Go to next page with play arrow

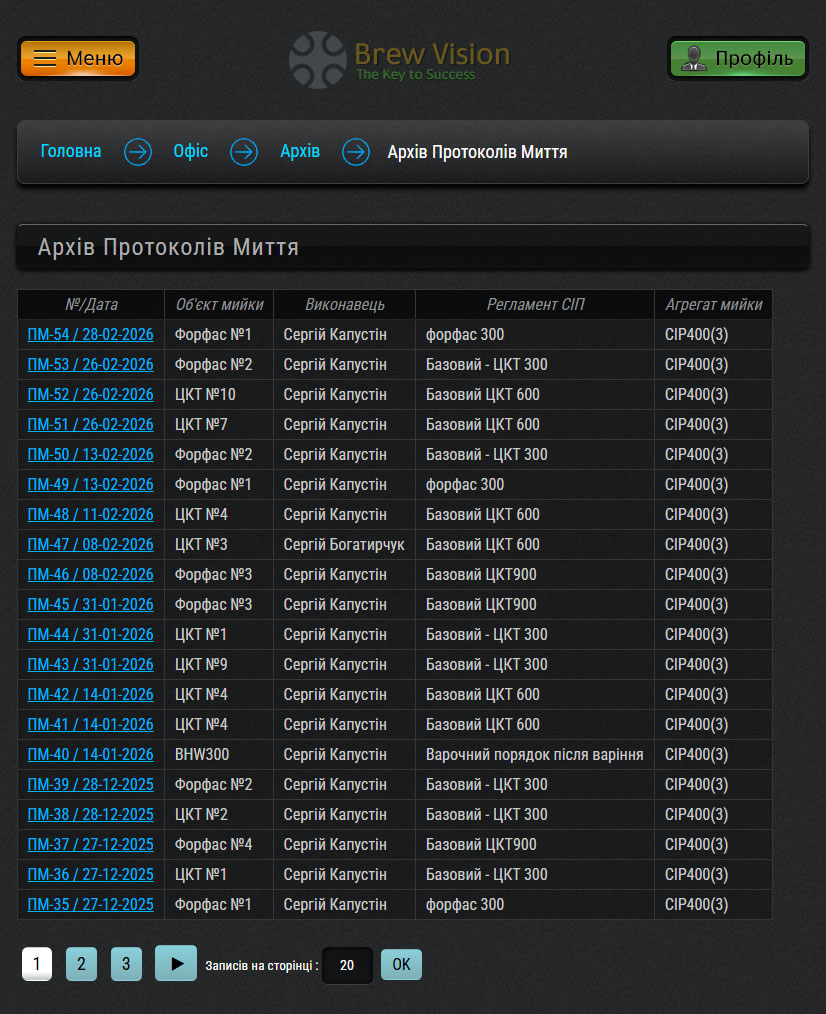tap(176, 964)
